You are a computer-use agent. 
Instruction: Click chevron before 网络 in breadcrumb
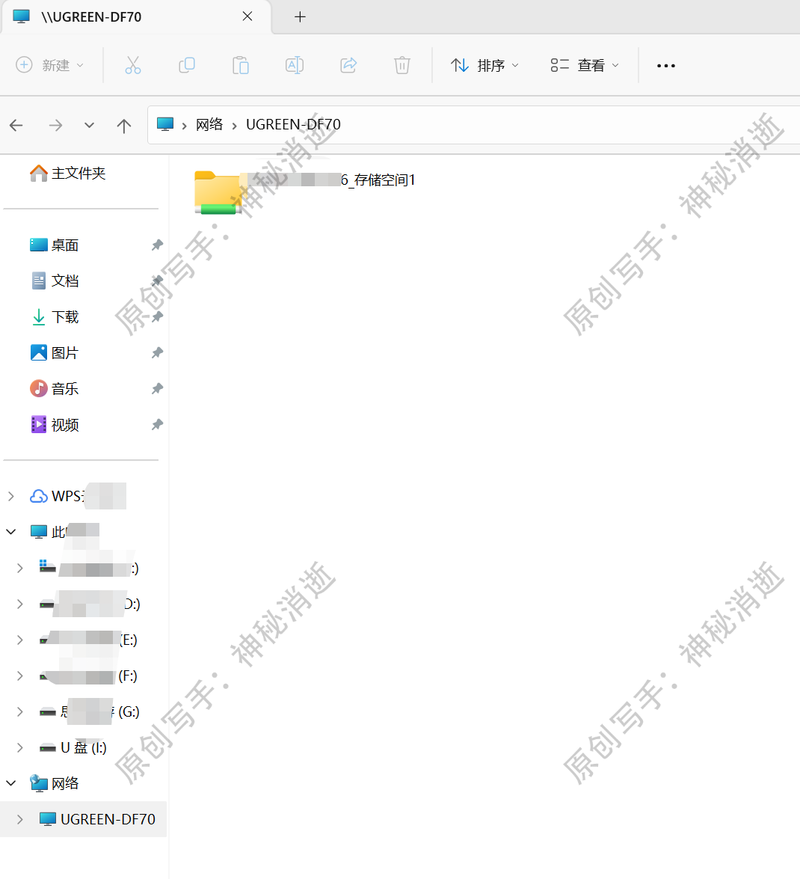tap(184, 126)
